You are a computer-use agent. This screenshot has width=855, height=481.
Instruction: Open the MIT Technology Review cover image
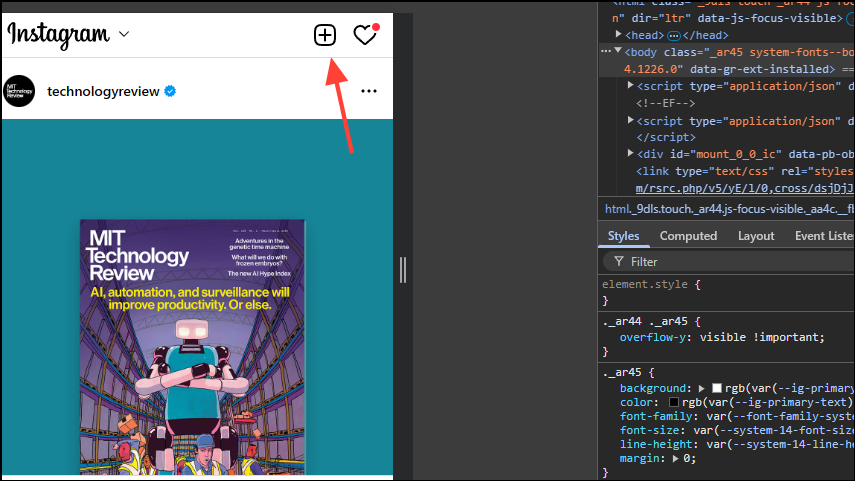click(x=192, y=347)
